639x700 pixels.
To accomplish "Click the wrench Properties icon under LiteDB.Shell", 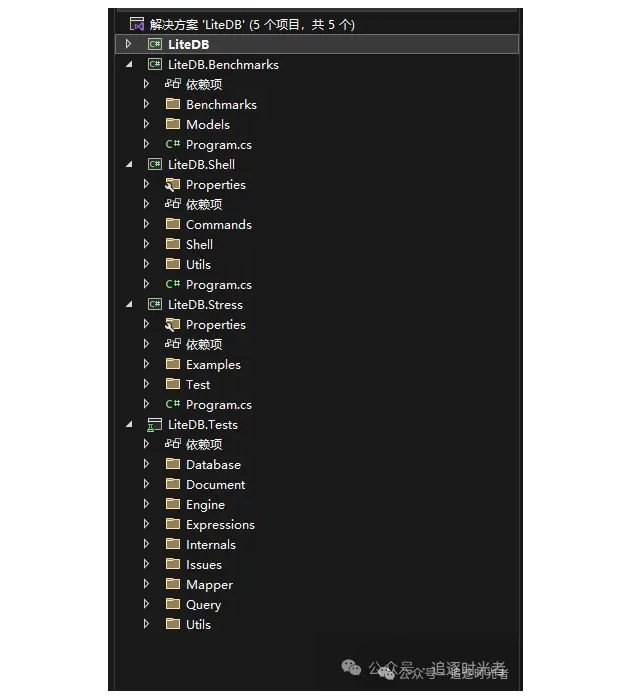I will tap(173, 184).
